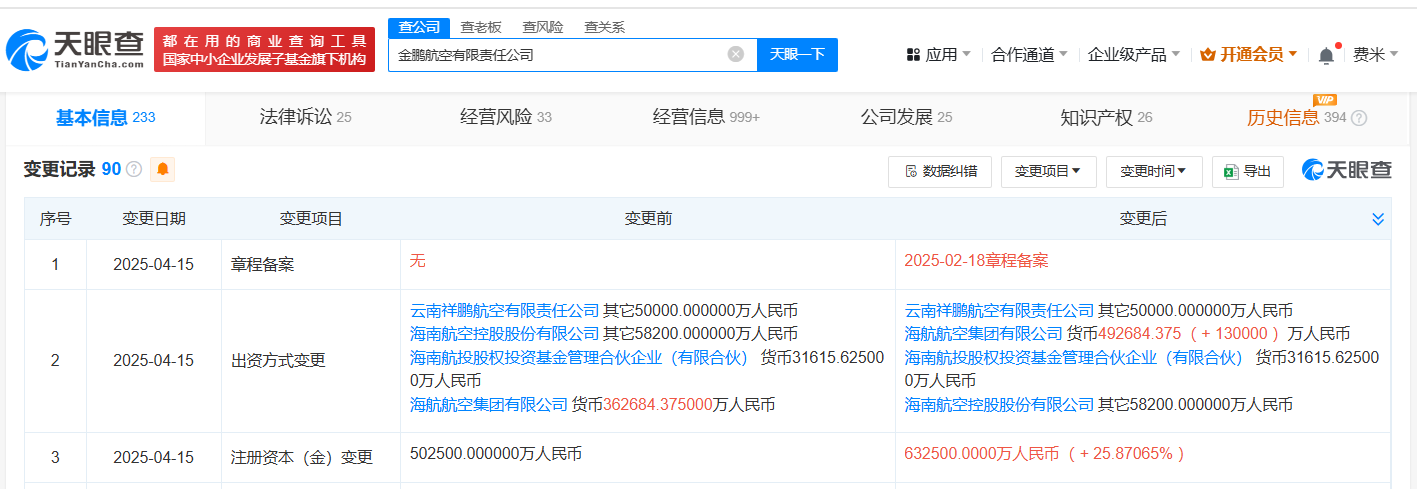Select the 基本信息 tab
The height and width of the screenshot is (489, 1417).
pos(105,118)
